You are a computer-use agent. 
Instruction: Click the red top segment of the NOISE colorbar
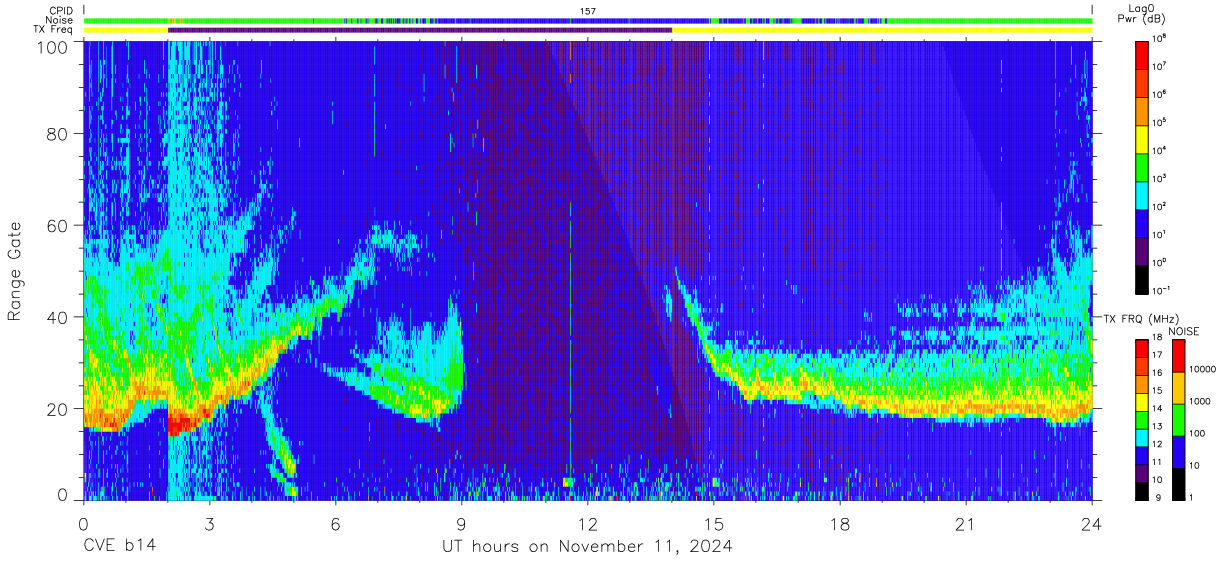(x=1179, y=356)
